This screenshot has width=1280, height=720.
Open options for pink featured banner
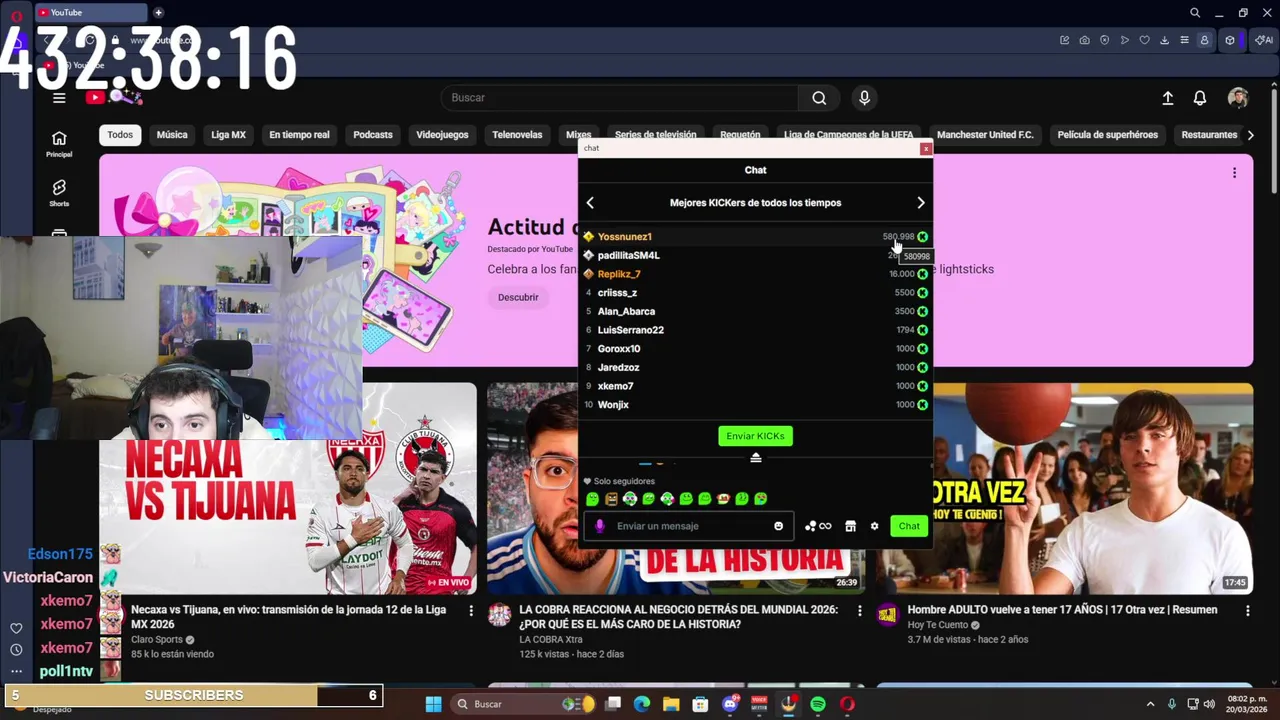coord(1234,172)
